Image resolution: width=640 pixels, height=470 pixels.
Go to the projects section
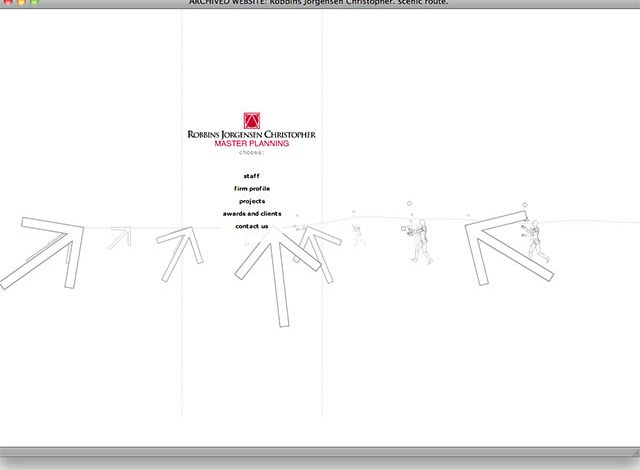coord(252,201)
